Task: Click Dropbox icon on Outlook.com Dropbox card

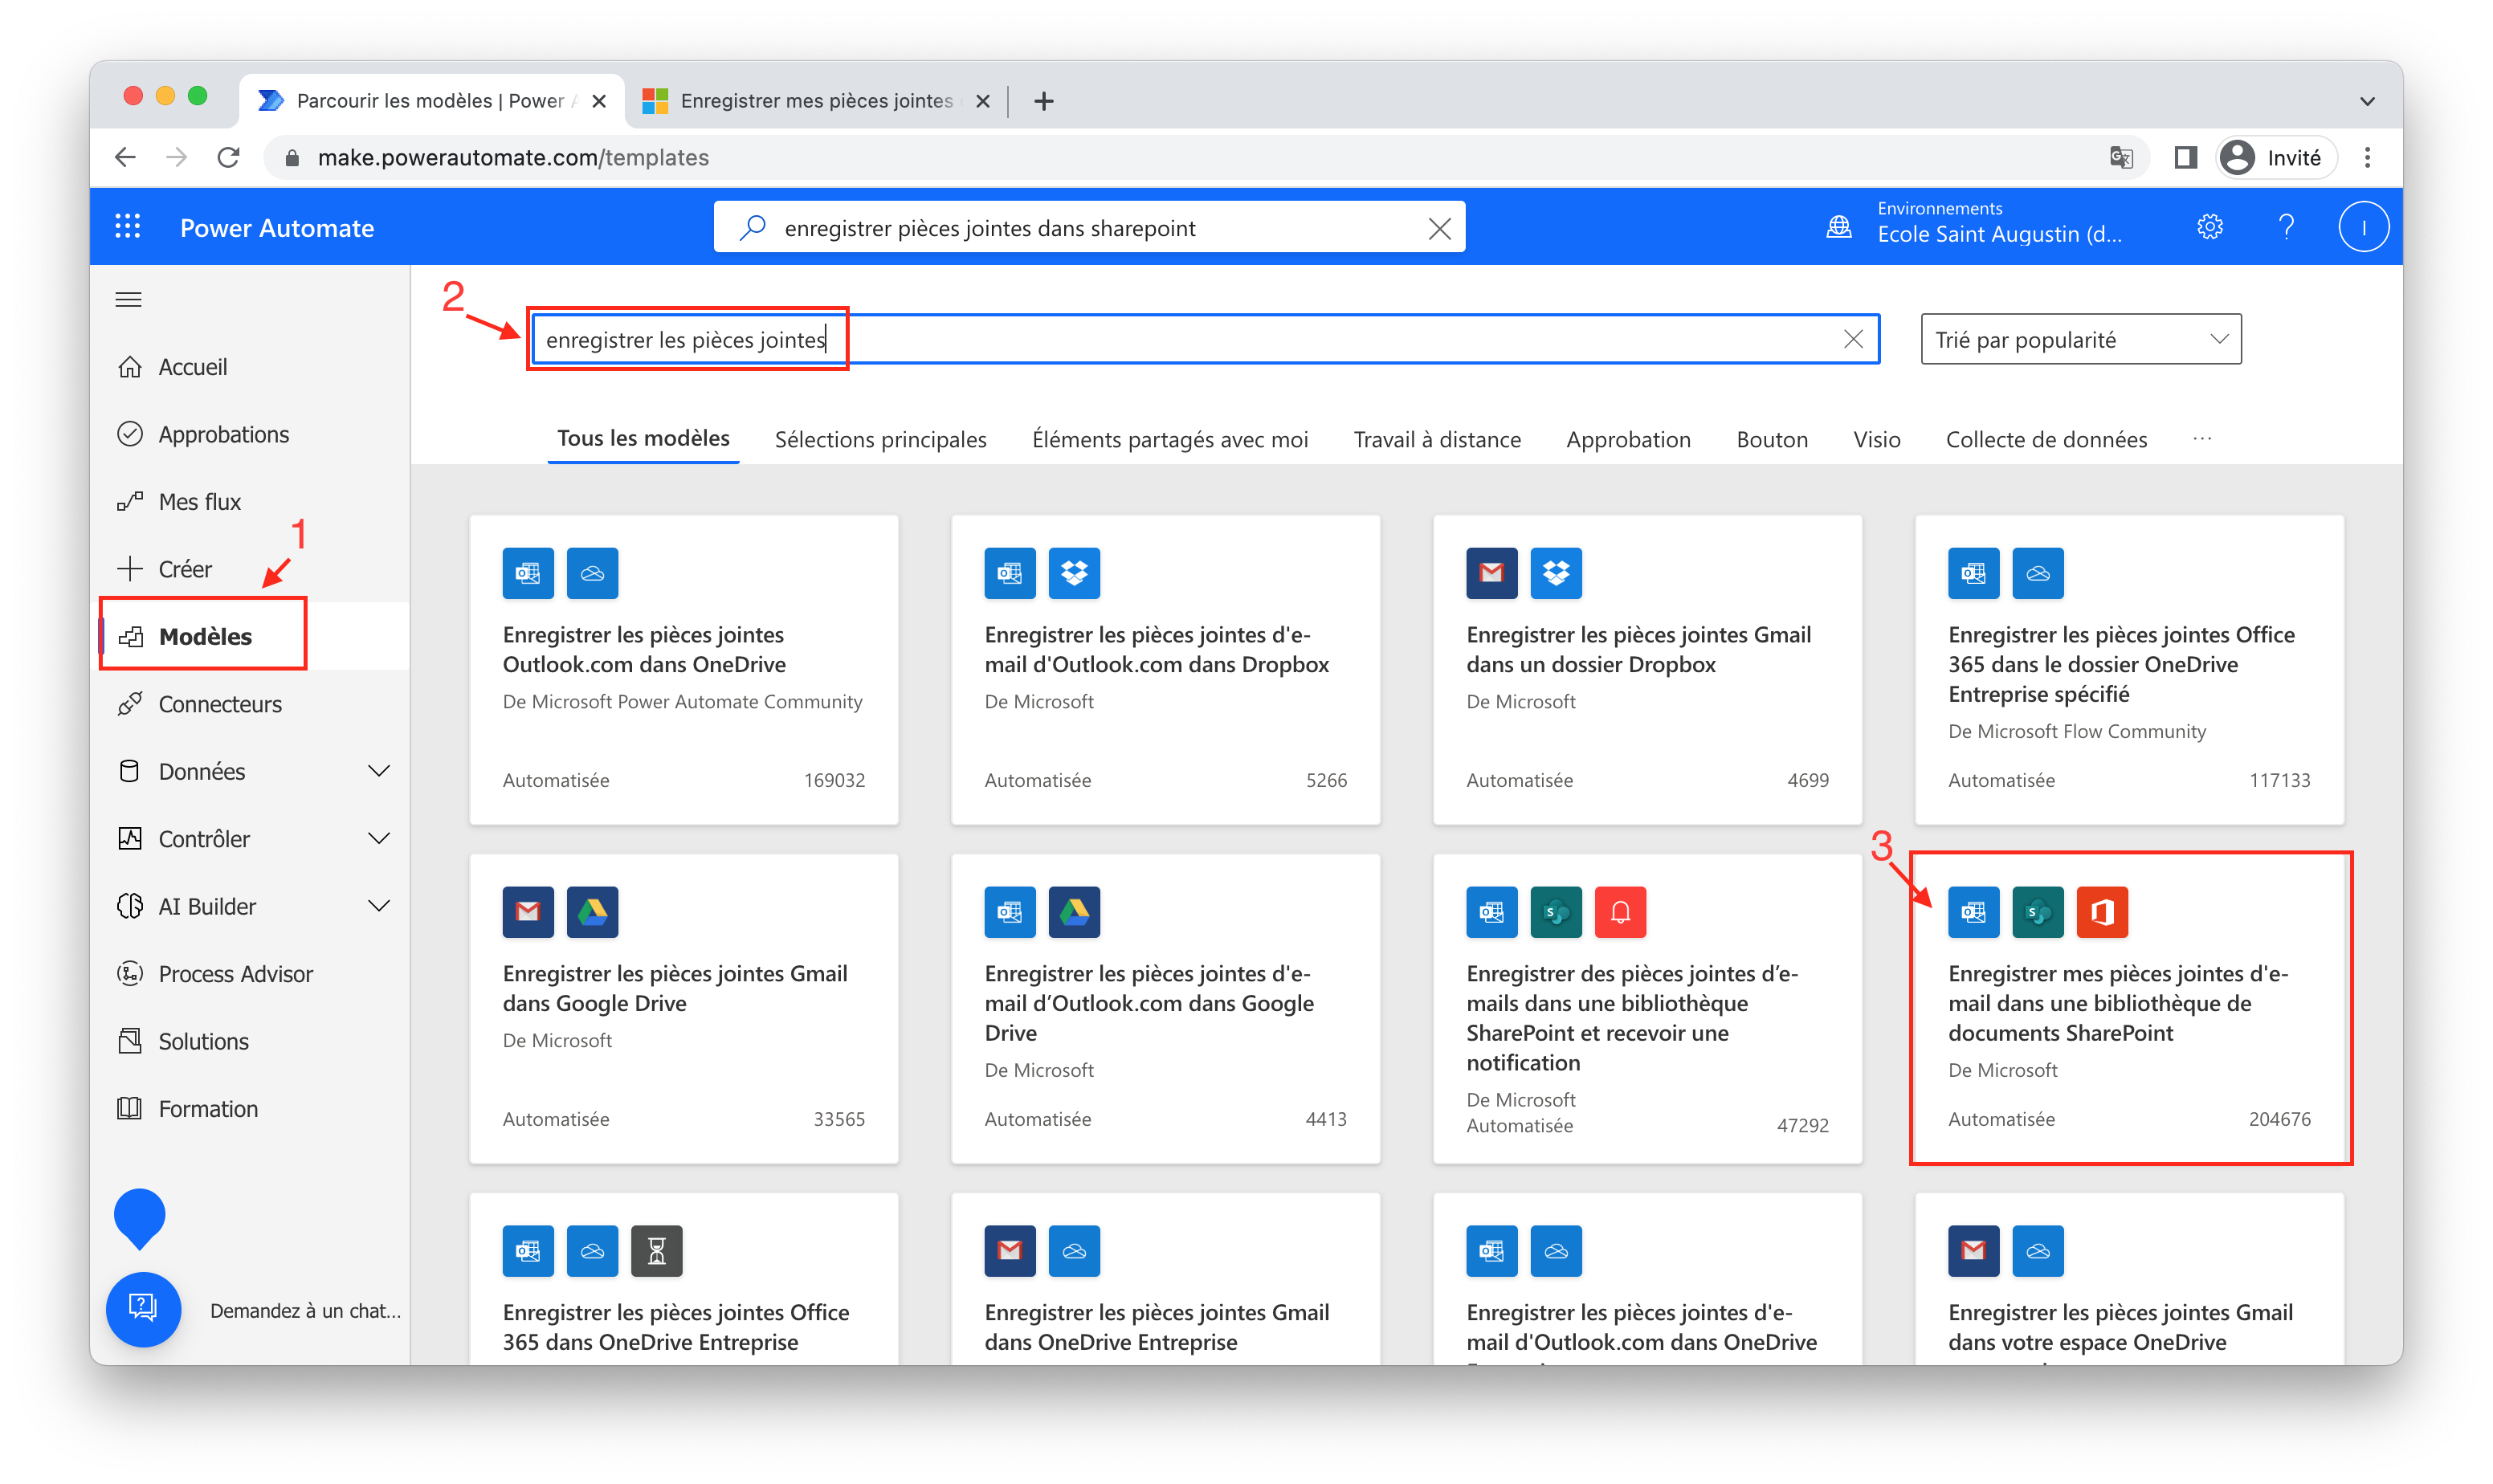Action: [x=1074, y=573]
